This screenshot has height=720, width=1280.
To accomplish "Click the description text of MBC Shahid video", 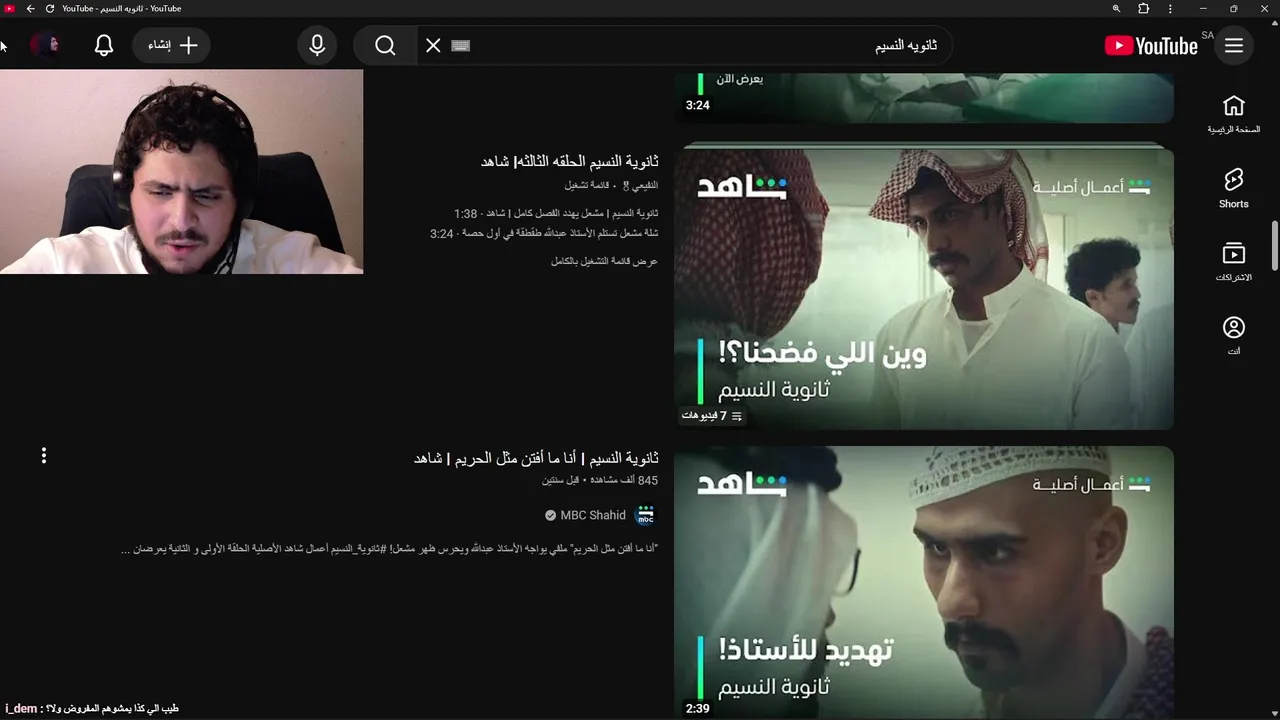I will pyautogui.click(x=389, y=549).
